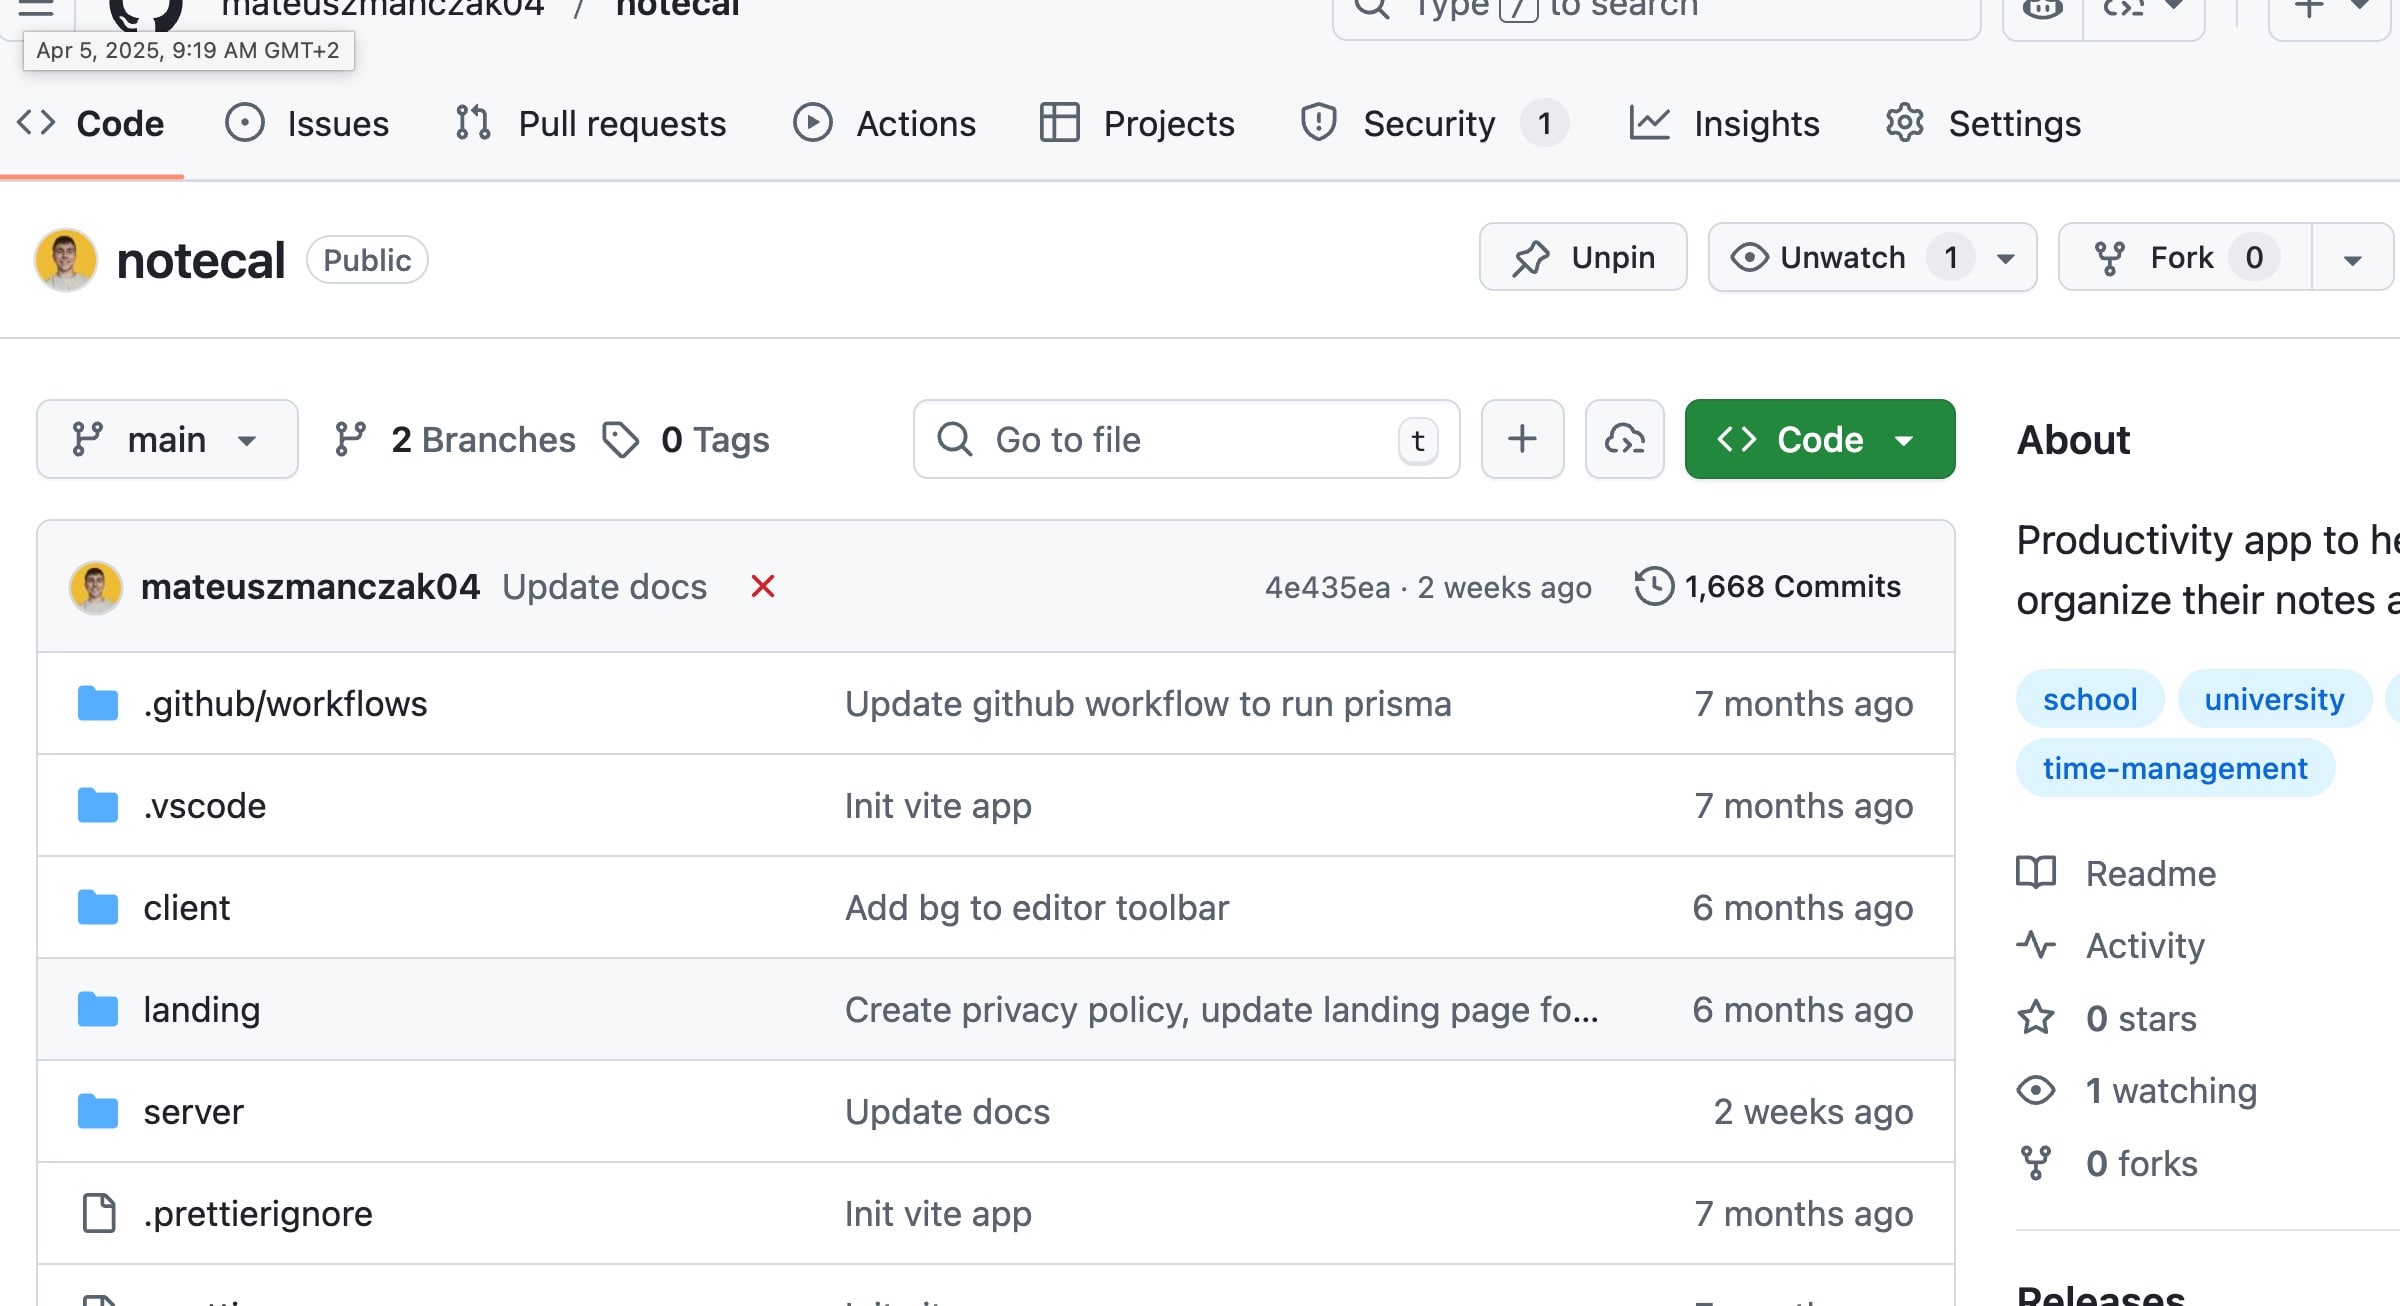Screen dimensions: 2400x1306
Task: Toggle Unpin for the repository
Action: pos(1582,257)
